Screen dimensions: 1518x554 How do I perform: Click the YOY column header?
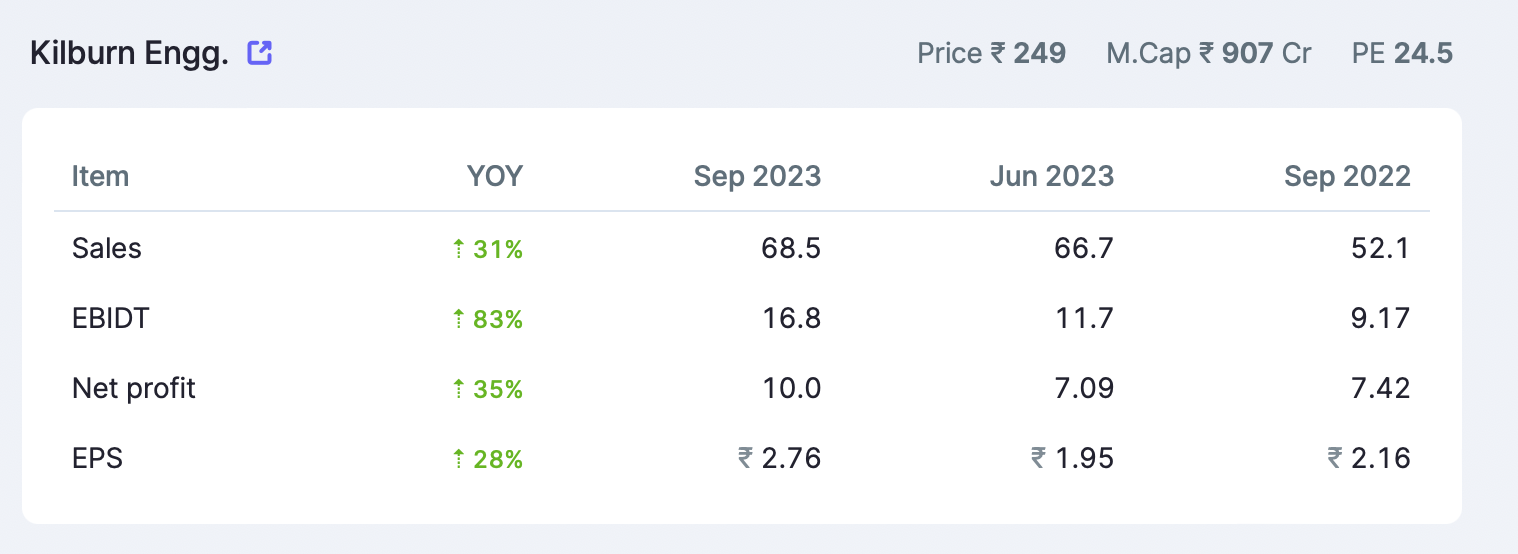[x=494, y=177]
